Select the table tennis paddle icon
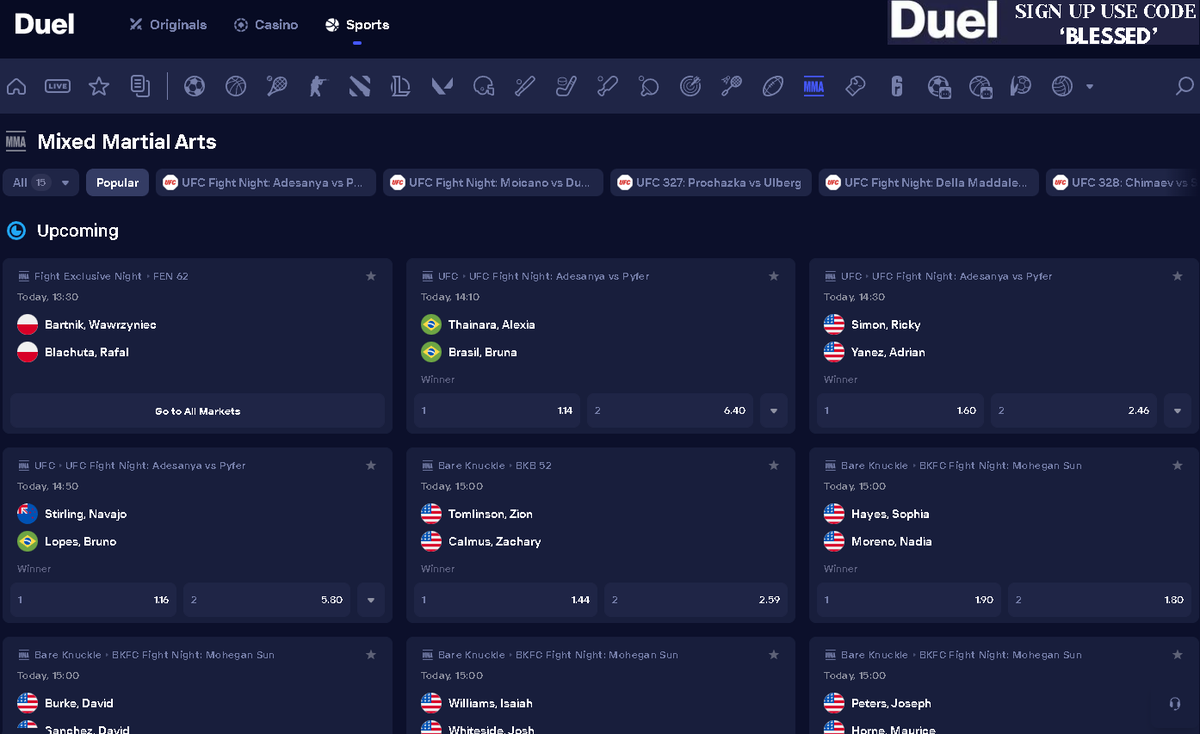This screenshot has height=734, width=1200. pos(649,87)
